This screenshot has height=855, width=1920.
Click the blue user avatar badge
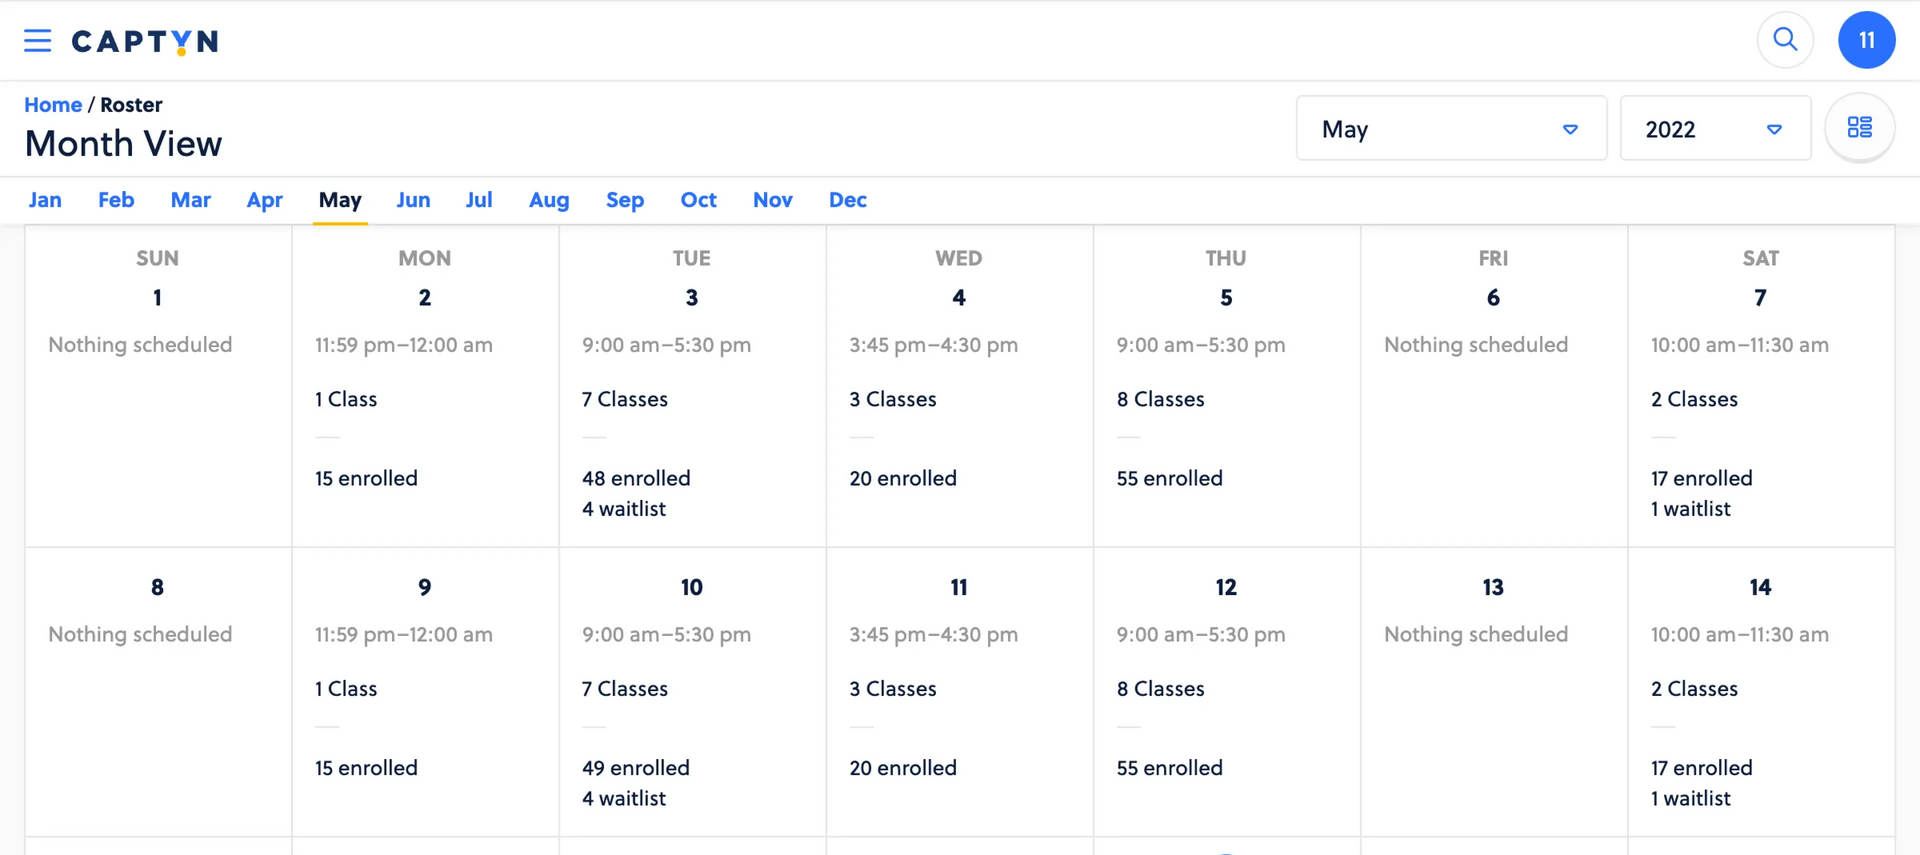click(x=1866, y=40)
